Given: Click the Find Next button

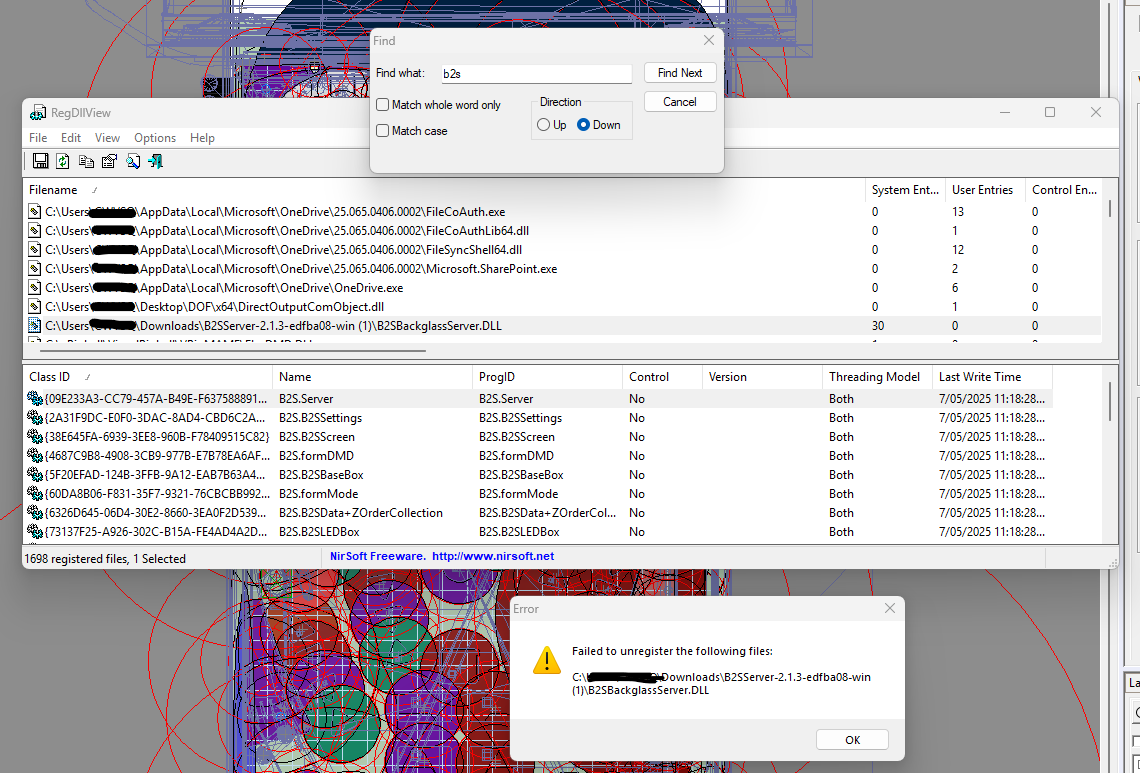Looking at the screenshot, I should pyautogui.click(x=679, y=73).
